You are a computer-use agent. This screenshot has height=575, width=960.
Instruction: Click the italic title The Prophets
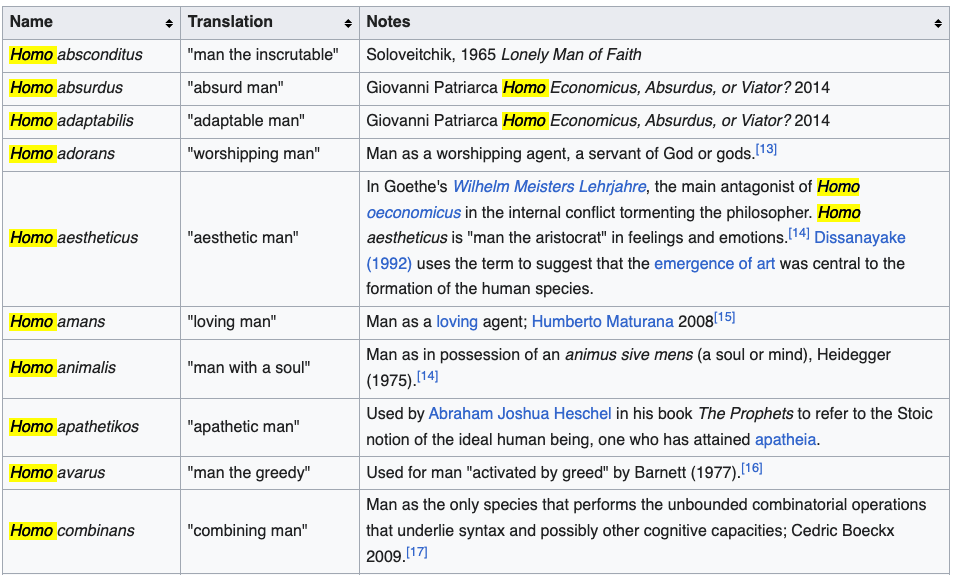tap(746, 414)
